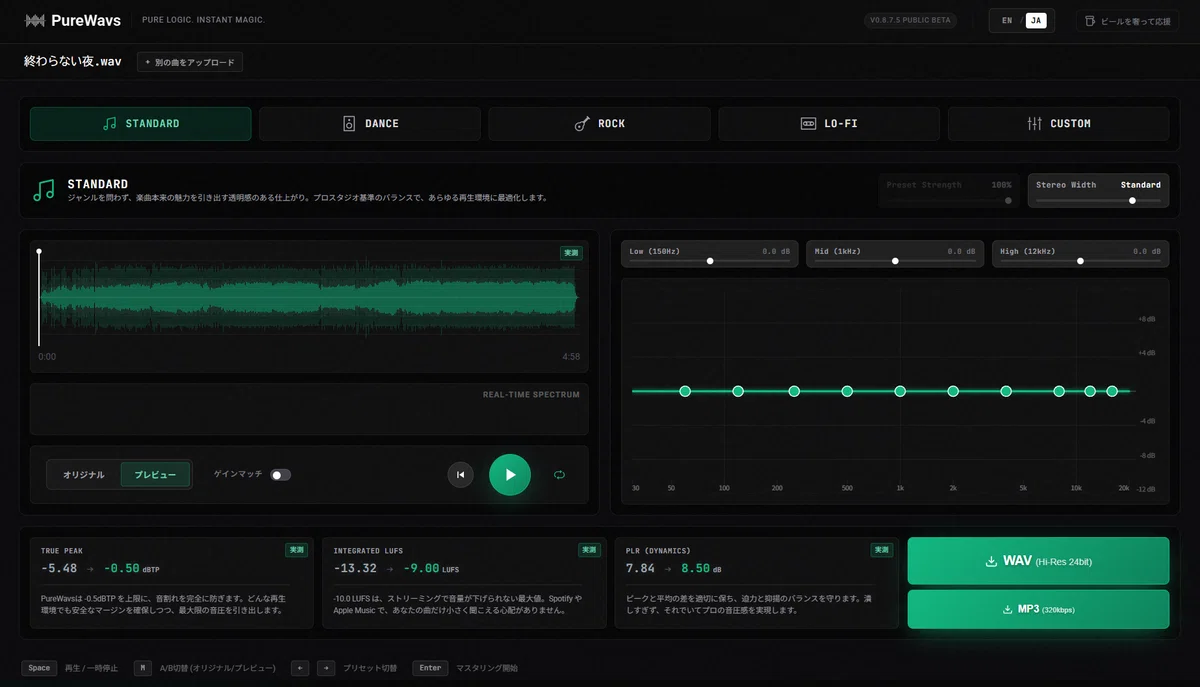
Task: Select the Dance preset speaker icon
Action: [349, 124]
